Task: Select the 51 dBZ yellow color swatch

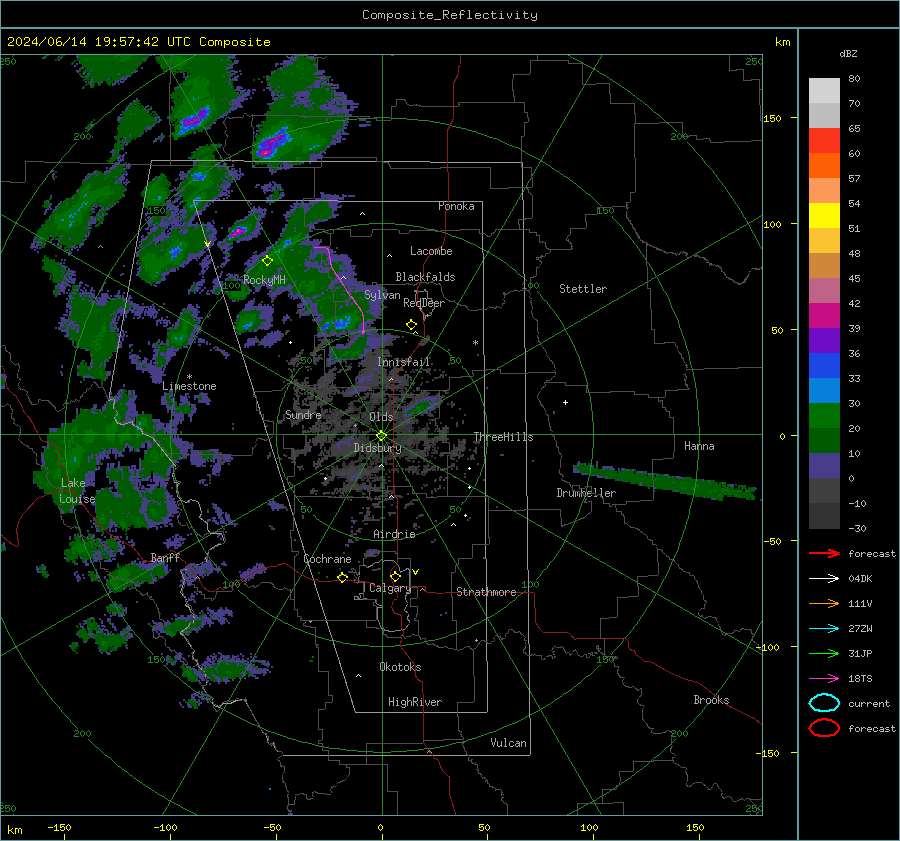Action: (824, 215)
